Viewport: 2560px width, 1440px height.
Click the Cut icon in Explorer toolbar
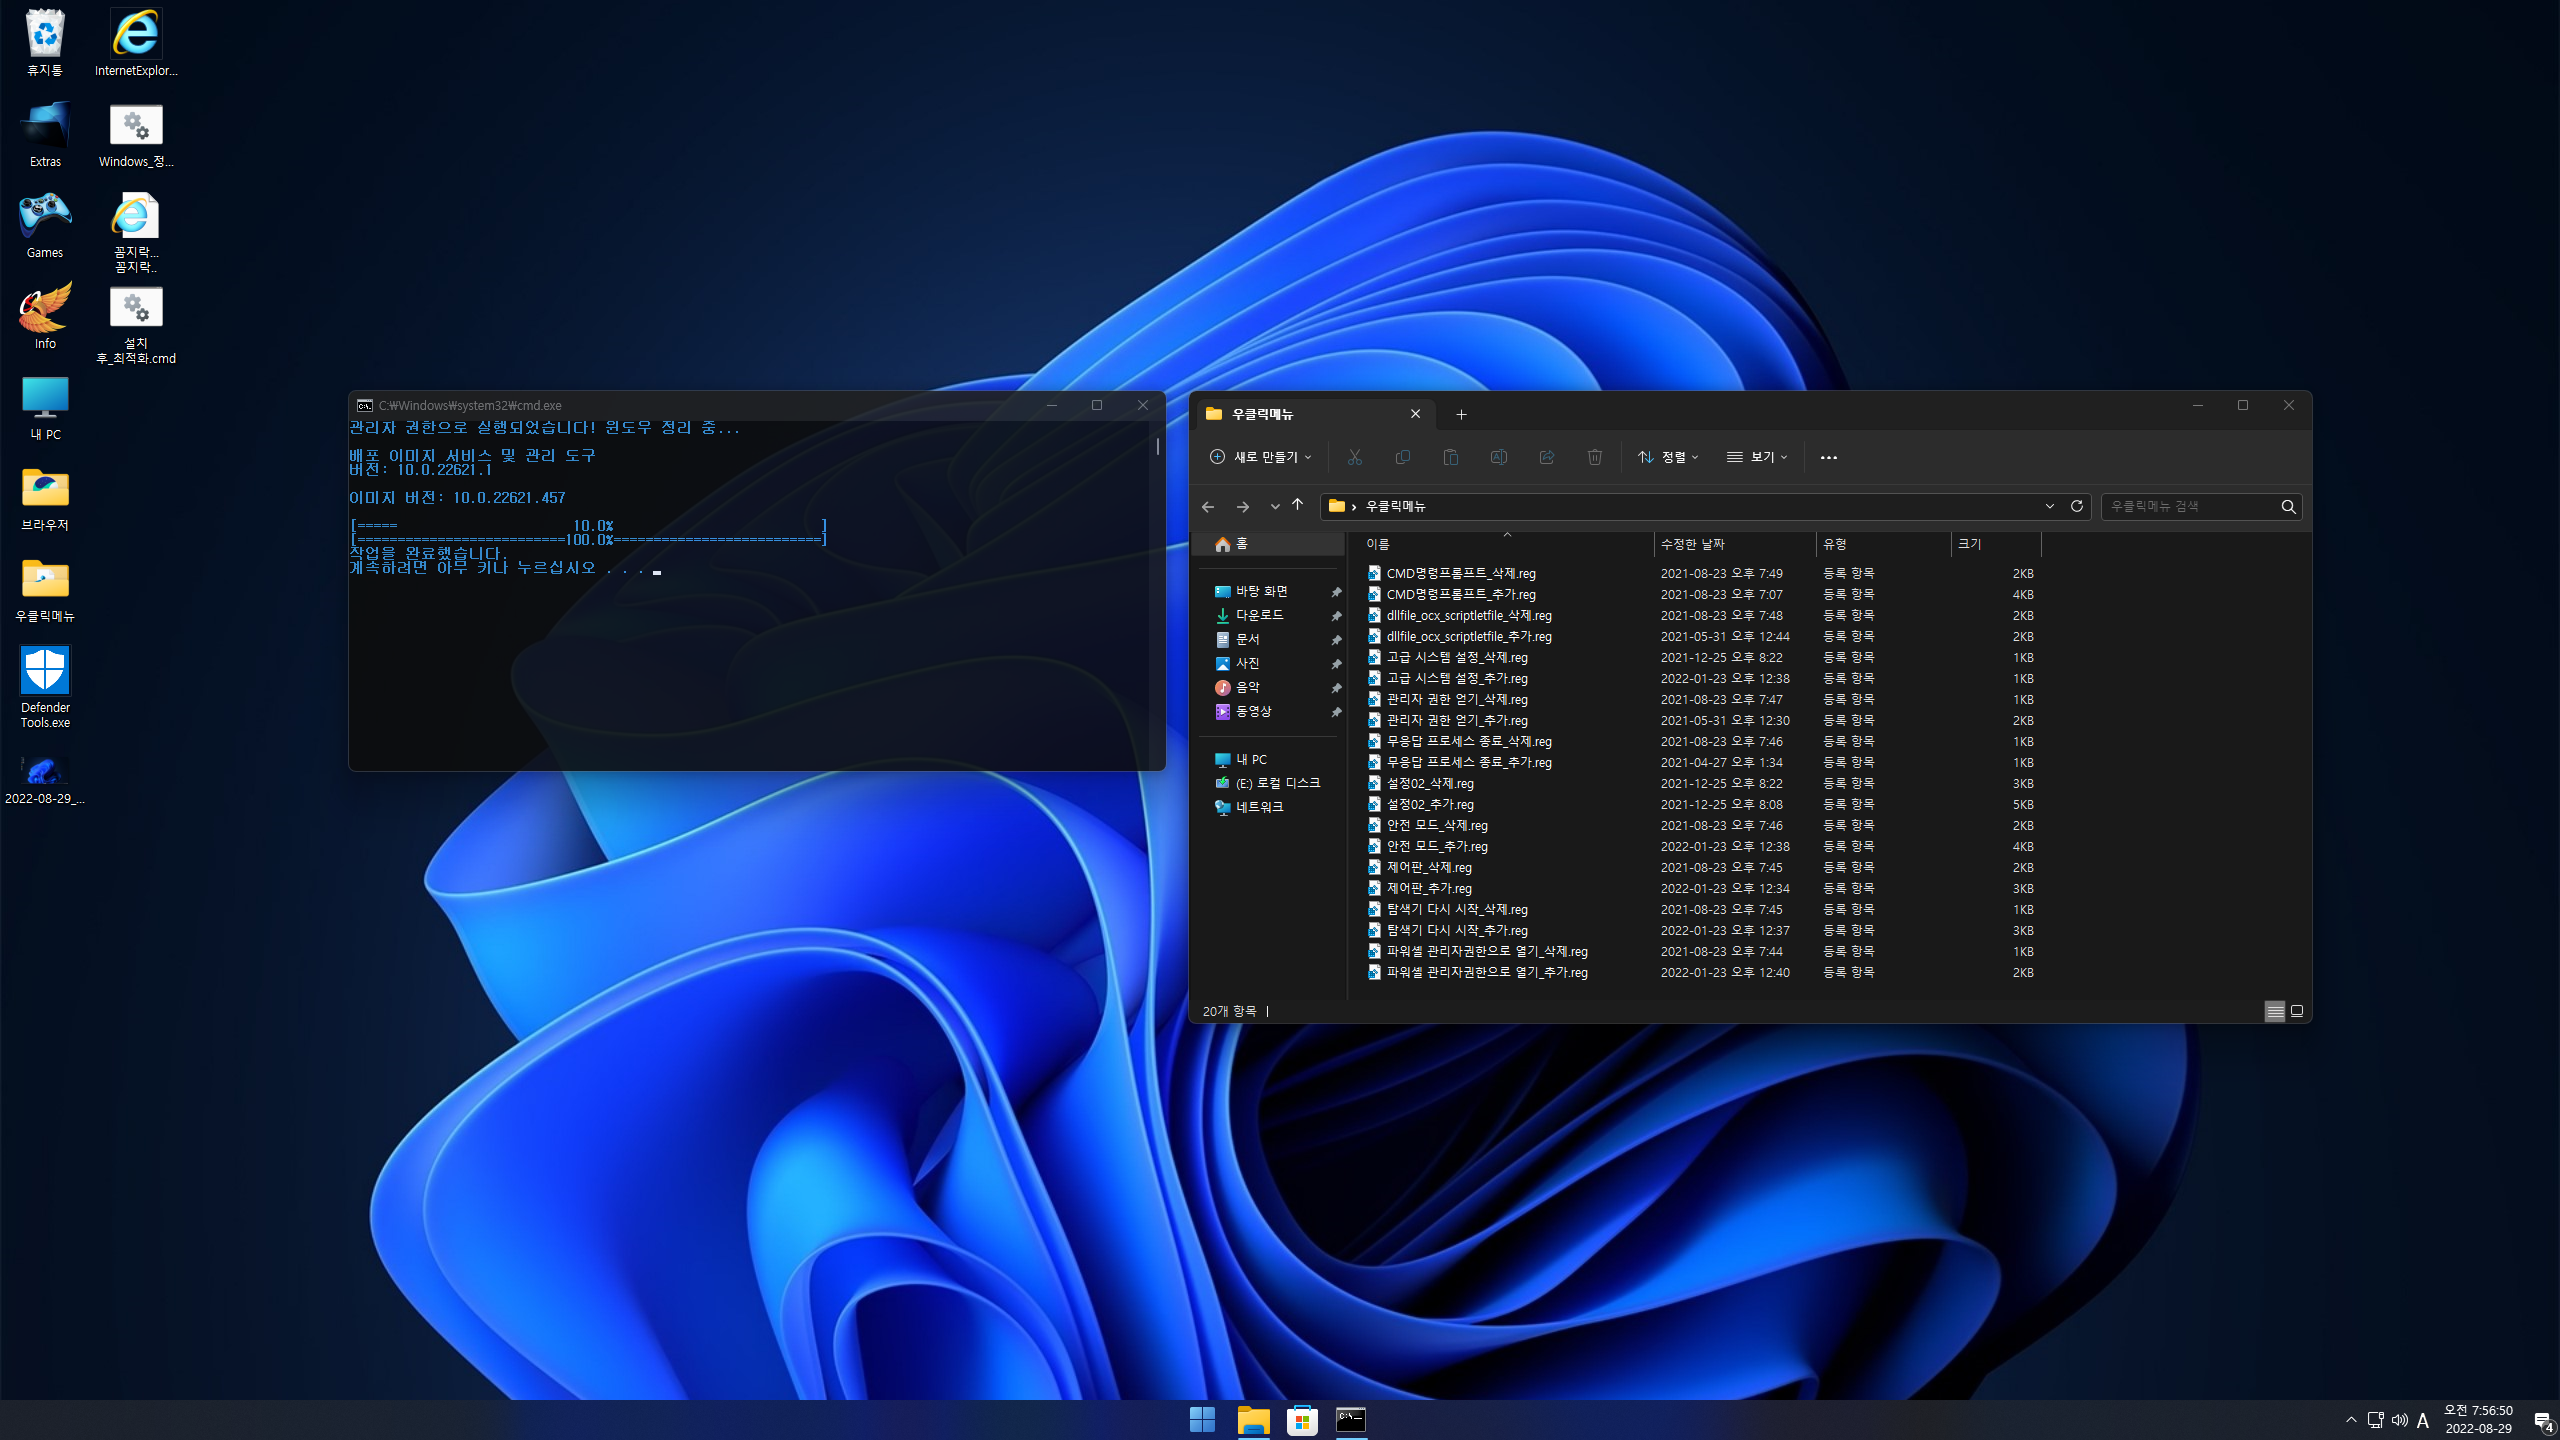pyautogui.click(x=1355, y=457)
